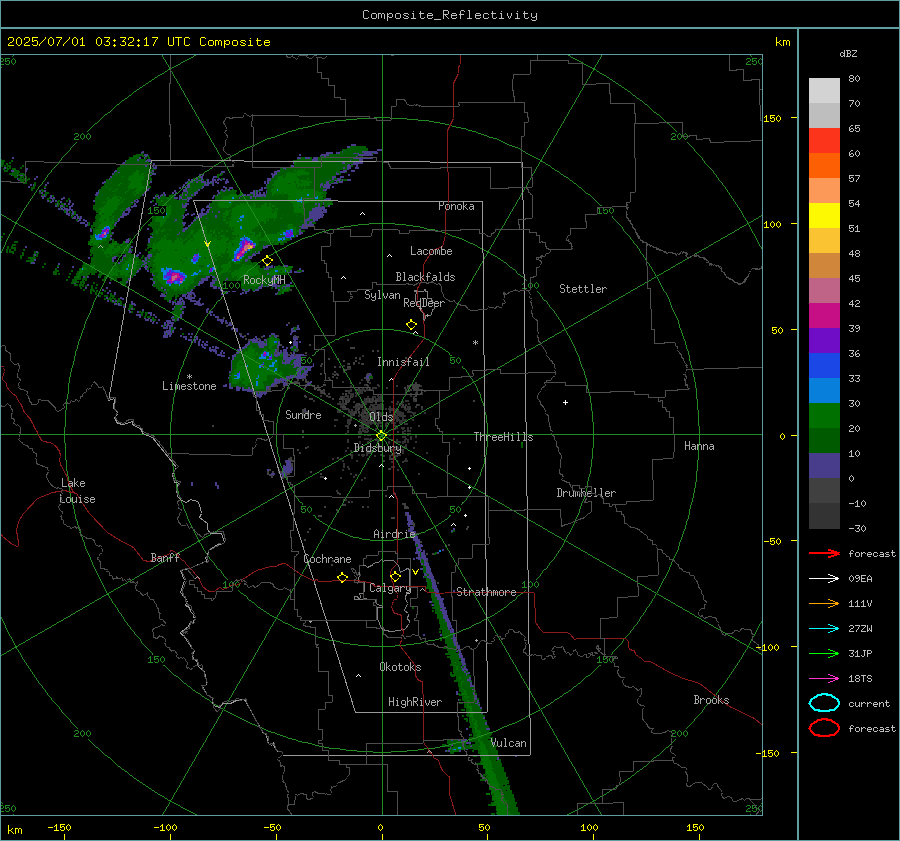Click the 'ThreeHills' city label
The height and width of the screenshot is (841, 900).
click(503, 437)
